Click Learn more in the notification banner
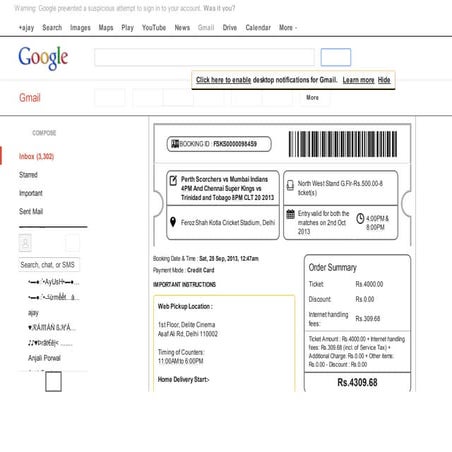This screenshot has width=452, height=452. tap(358, 80)
